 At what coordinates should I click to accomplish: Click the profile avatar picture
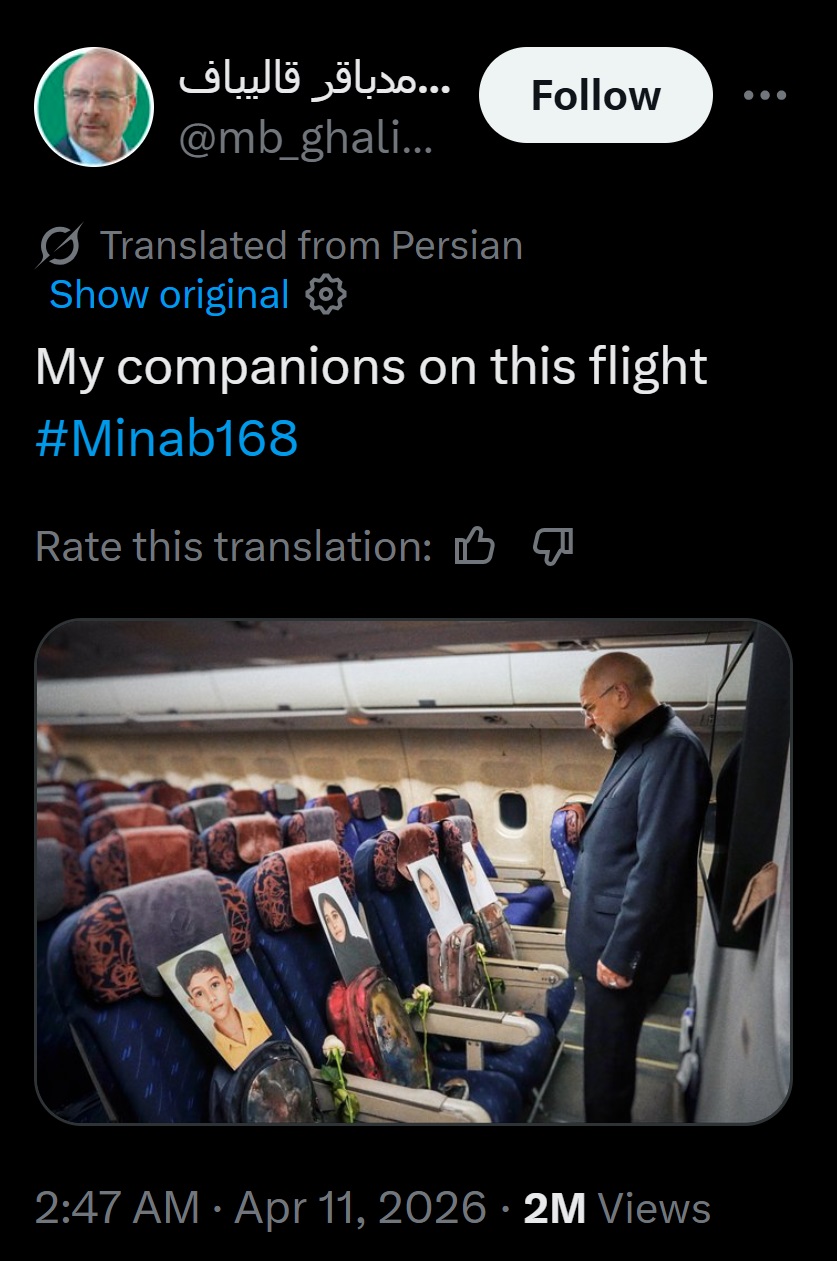pos(94,107)
